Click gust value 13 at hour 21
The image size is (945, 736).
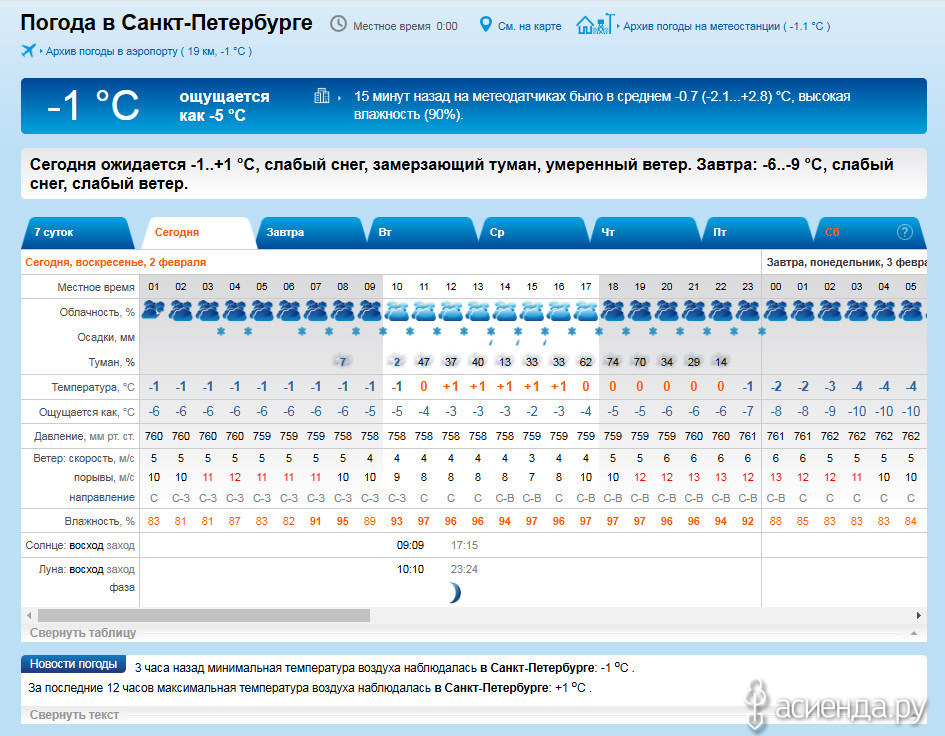(694, 477)
